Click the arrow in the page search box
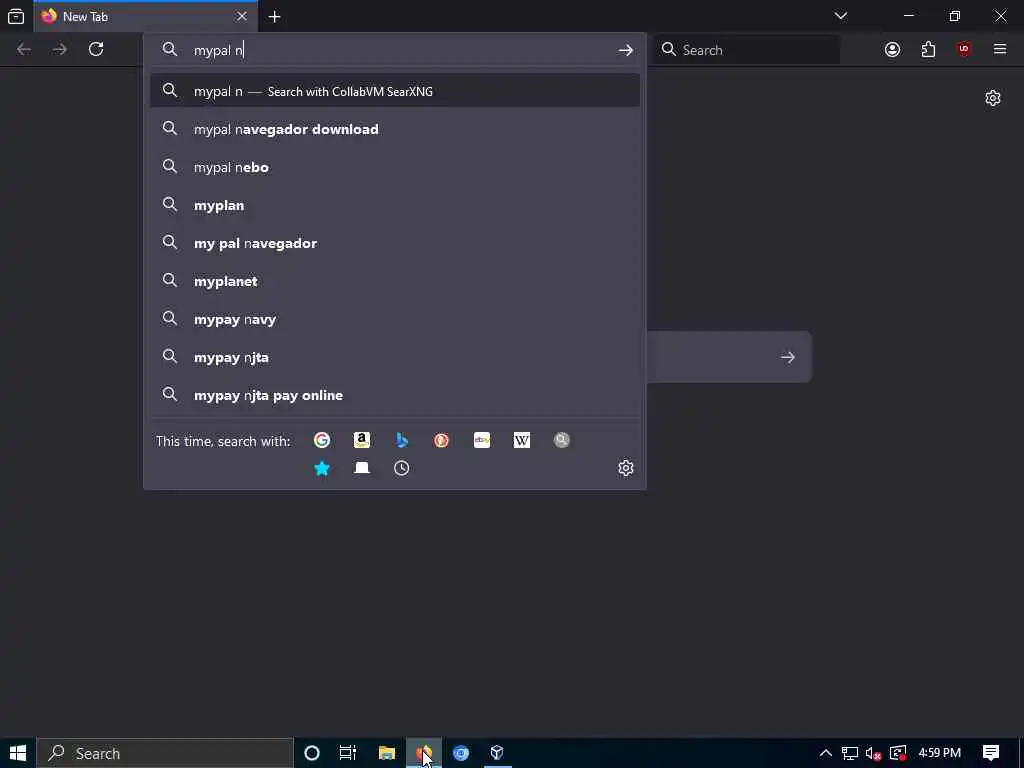 point(788,357)
